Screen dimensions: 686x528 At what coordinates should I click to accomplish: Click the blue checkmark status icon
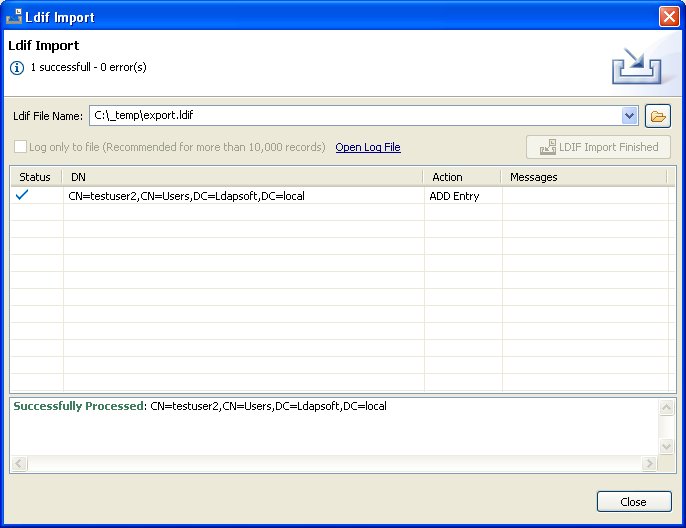23,196
